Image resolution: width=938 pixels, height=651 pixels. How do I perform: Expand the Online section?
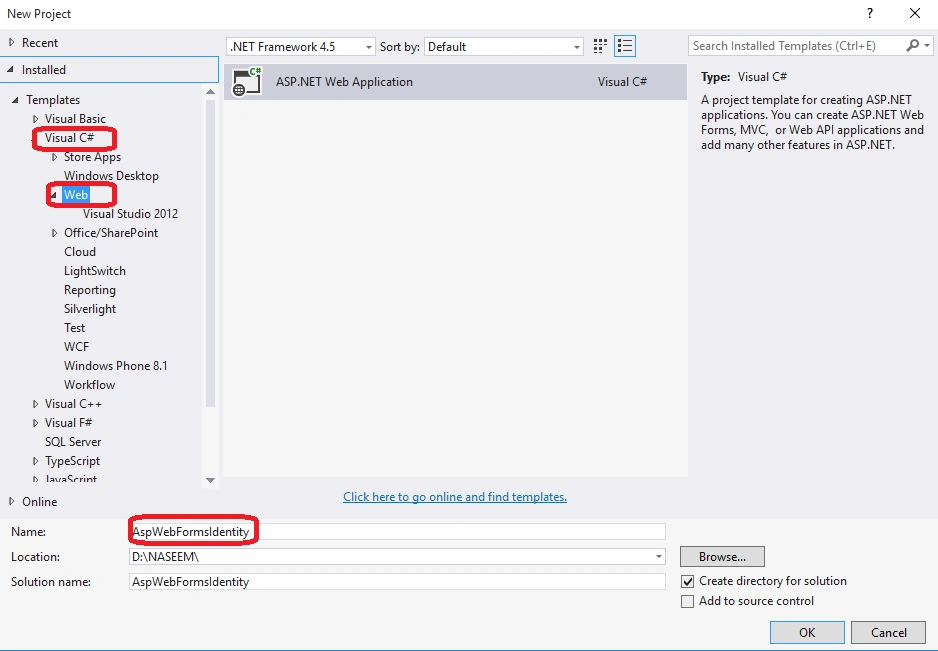(x=11, y=501)
